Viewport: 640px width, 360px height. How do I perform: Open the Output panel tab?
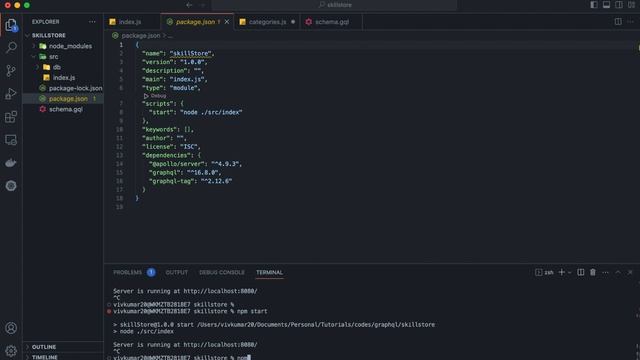point(177,272)
